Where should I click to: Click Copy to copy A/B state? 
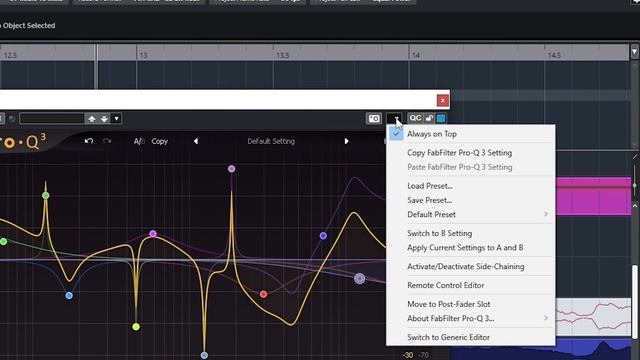coord(160,141)
